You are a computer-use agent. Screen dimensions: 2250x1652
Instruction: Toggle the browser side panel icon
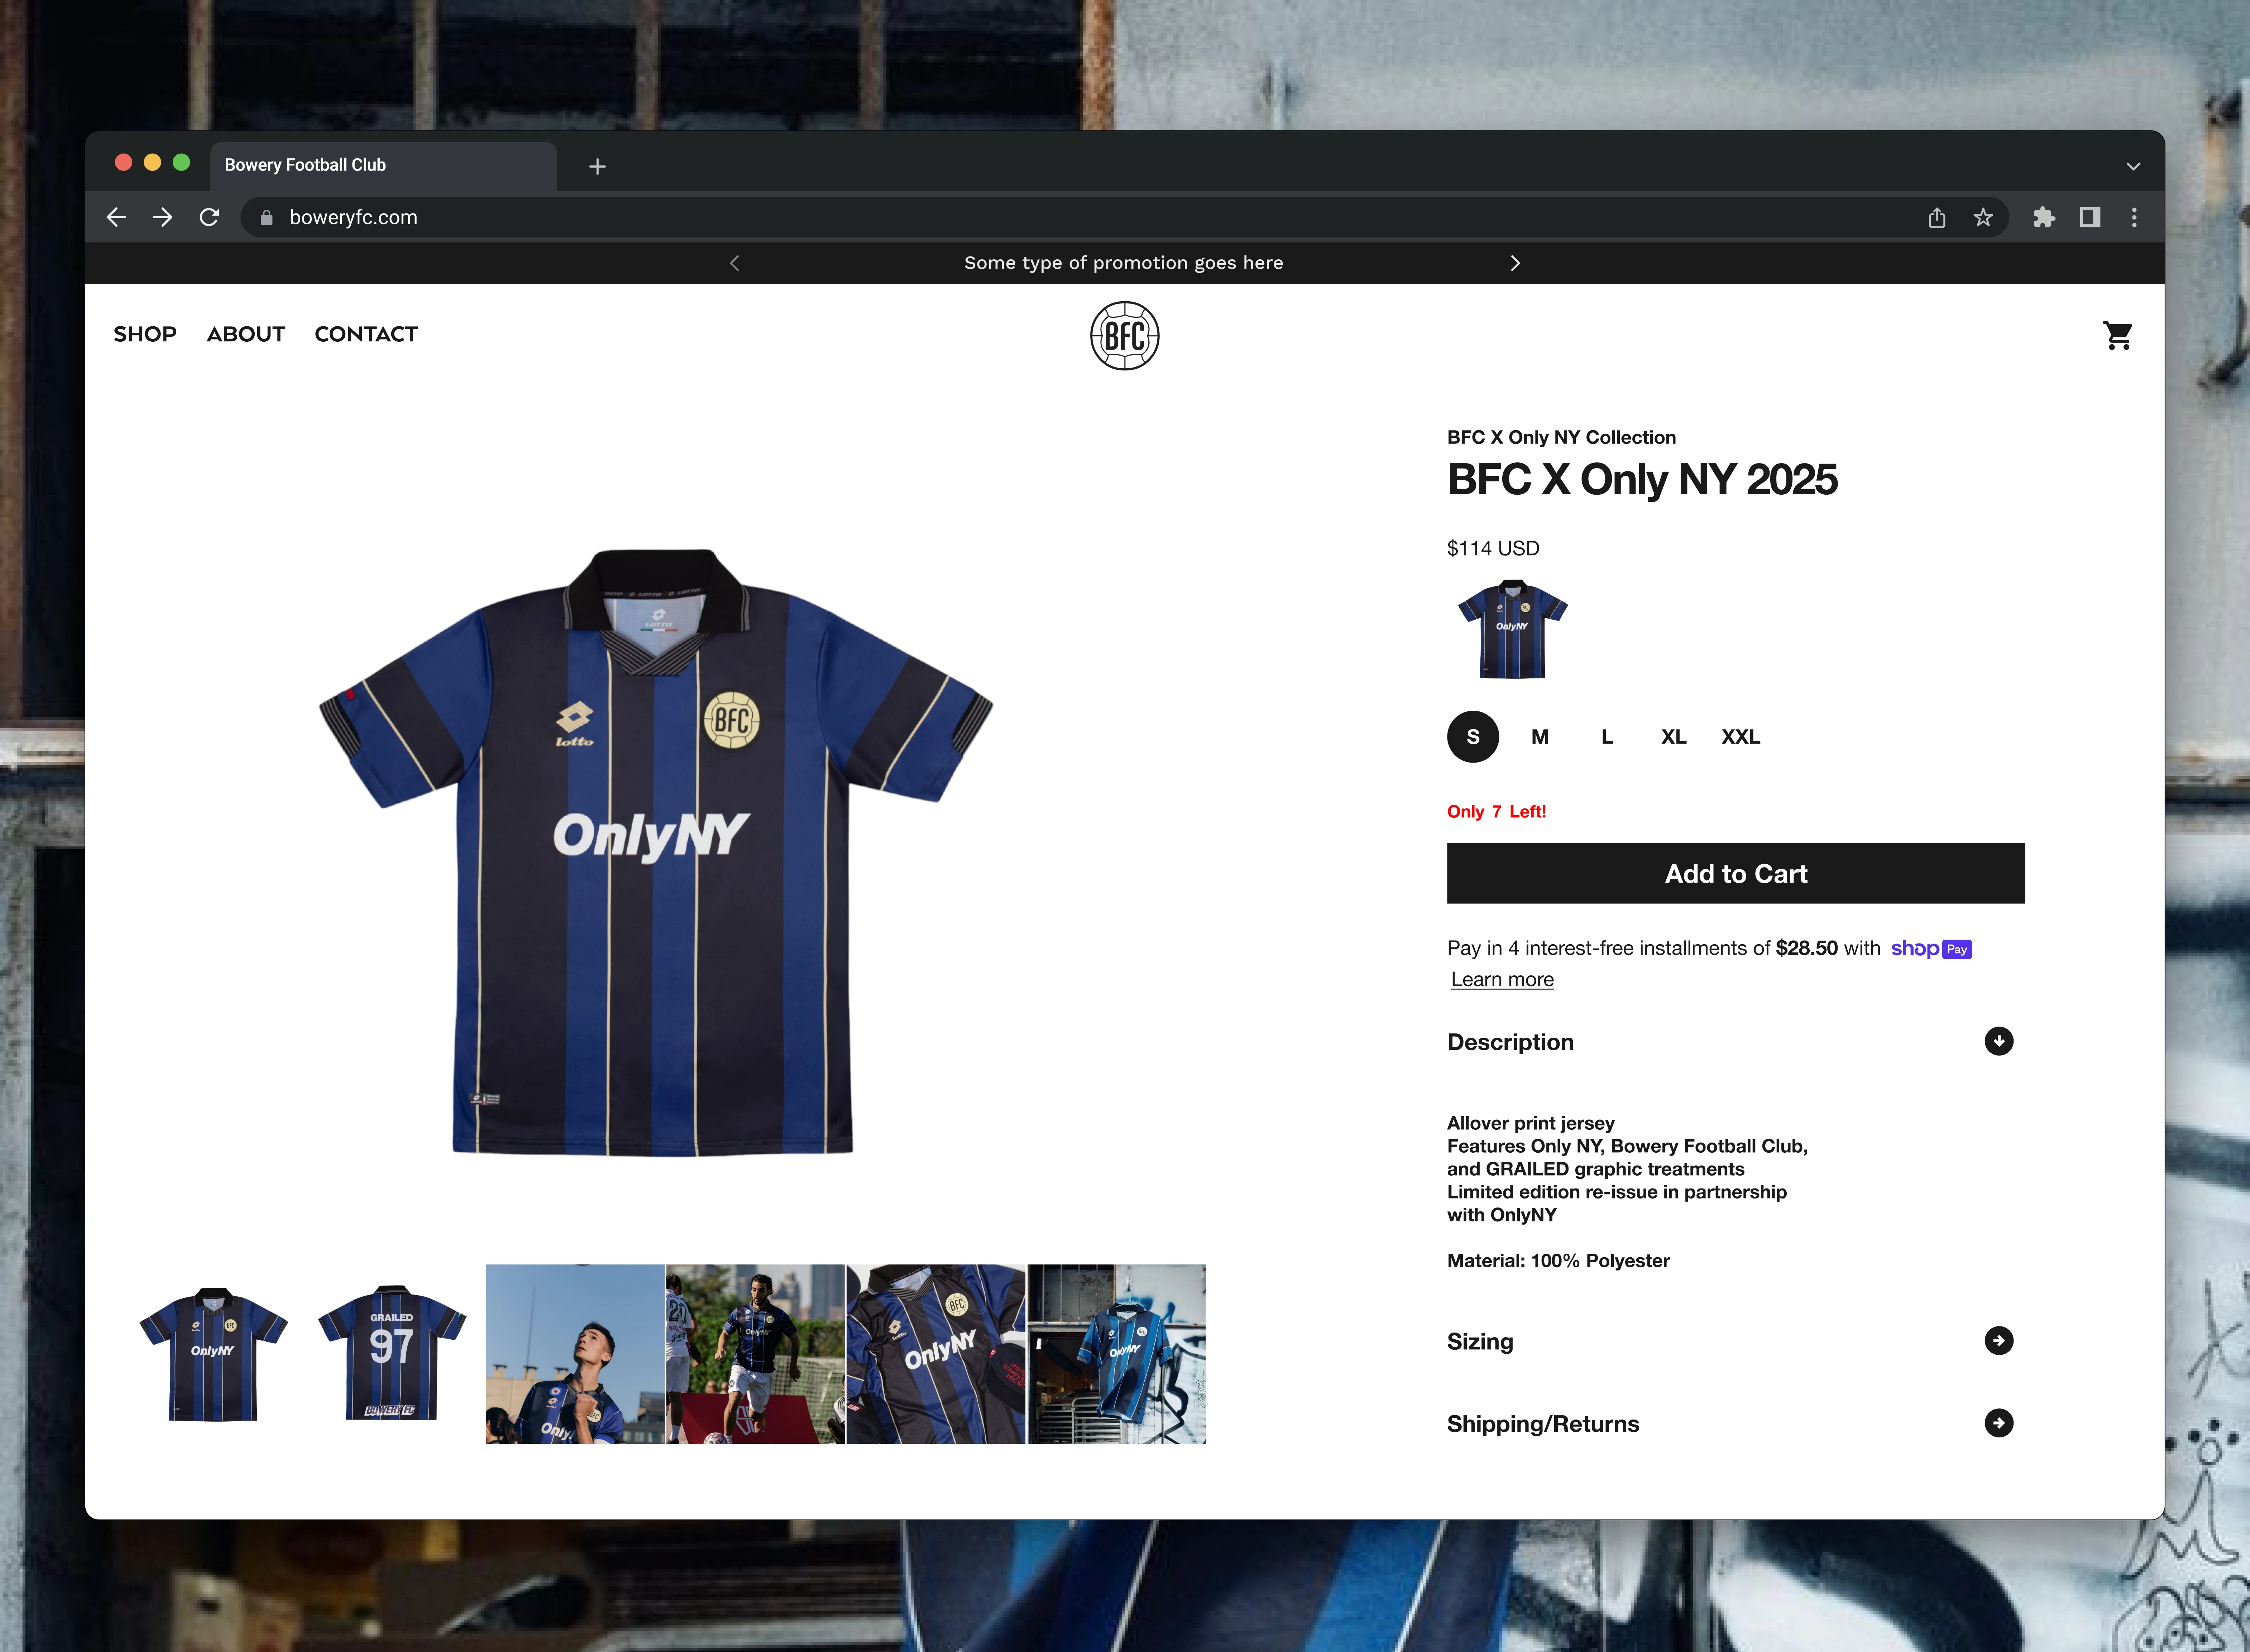pyautogui.click(x=2090, y=217)
